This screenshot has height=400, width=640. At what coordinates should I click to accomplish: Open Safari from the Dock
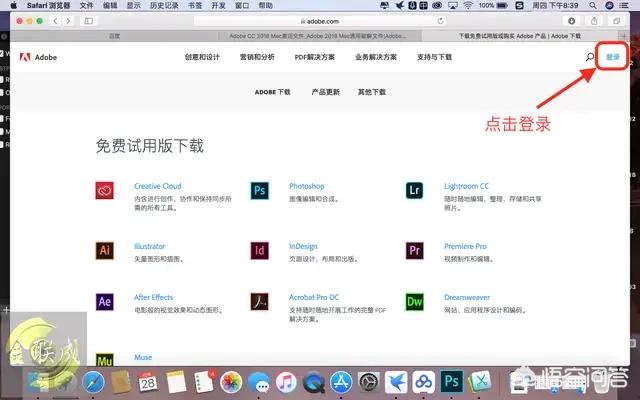(x=93, y=382)
